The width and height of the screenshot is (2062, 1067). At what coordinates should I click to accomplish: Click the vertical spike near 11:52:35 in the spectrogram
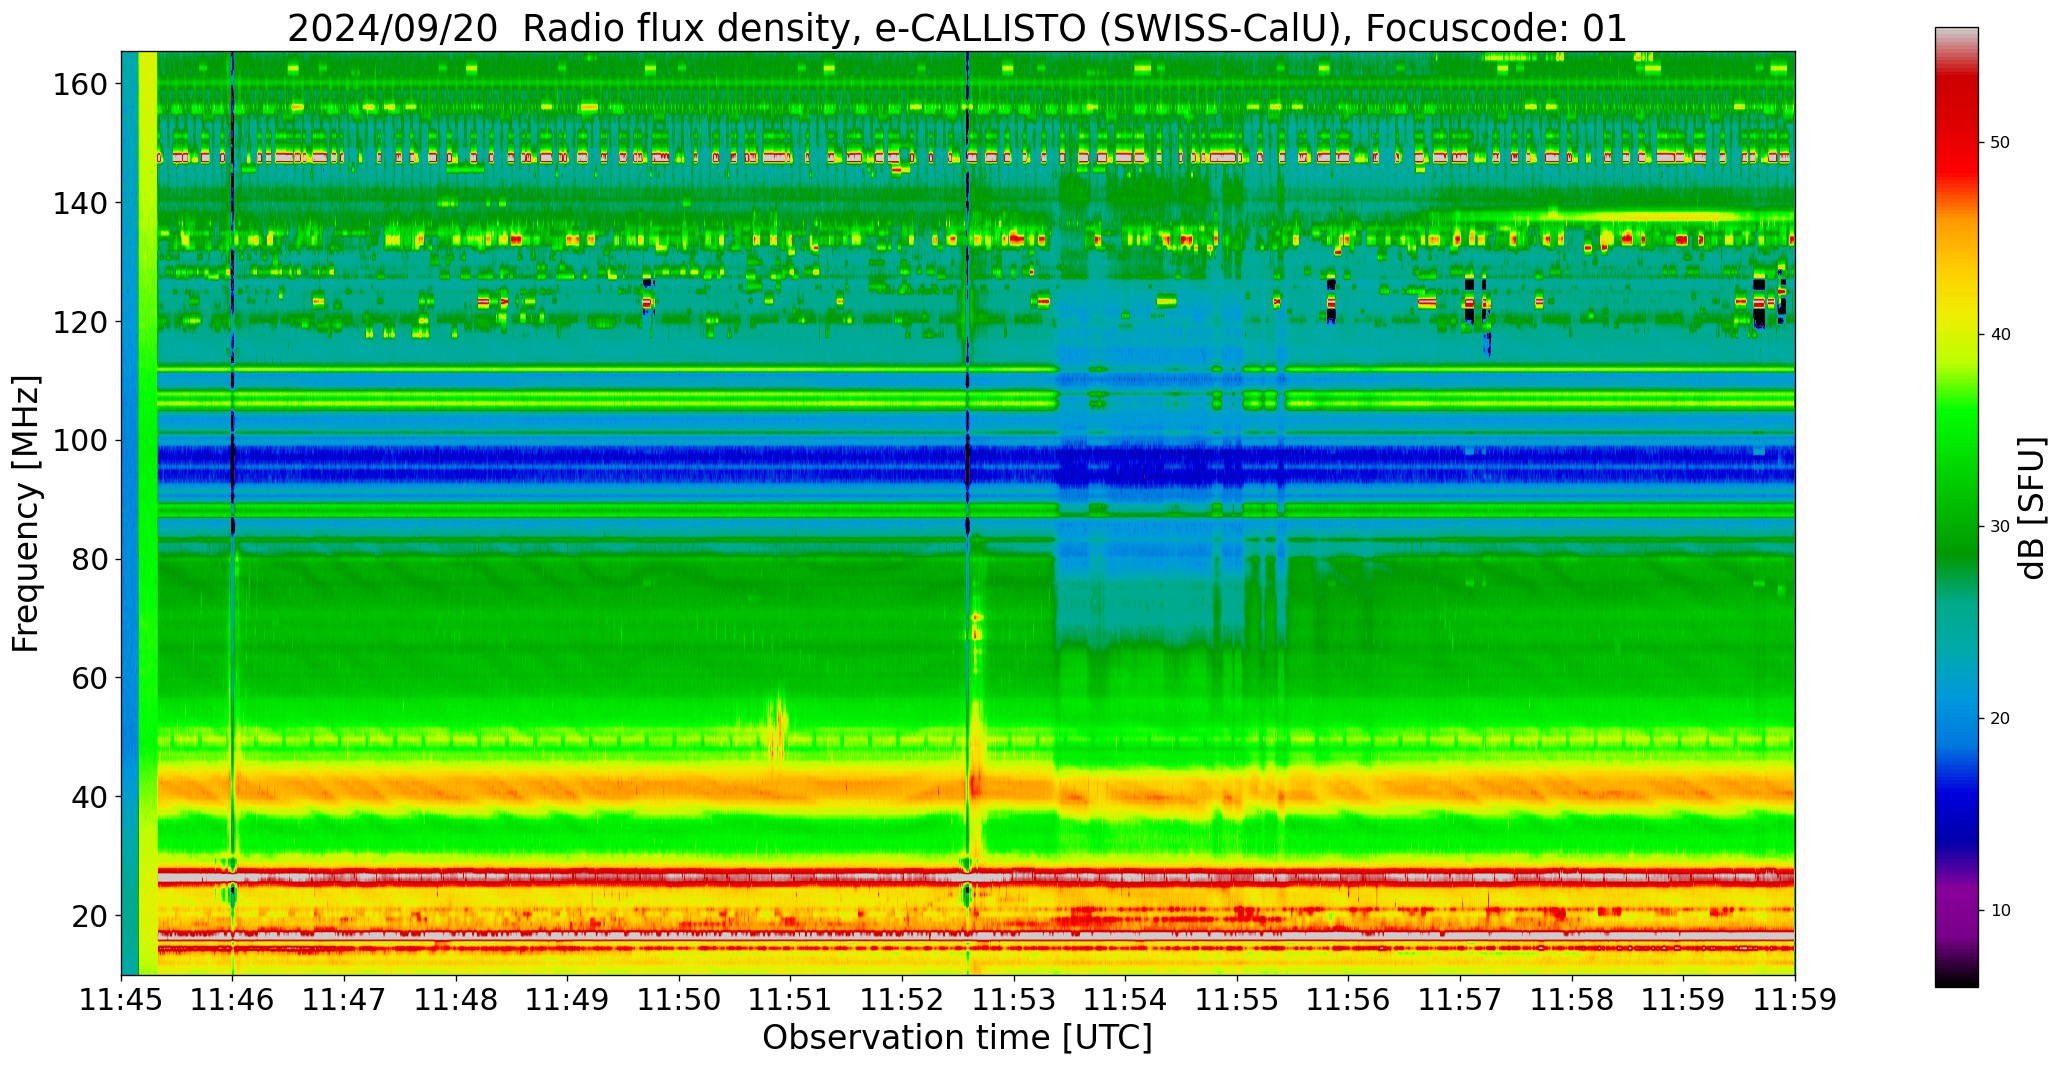[968, 513]
